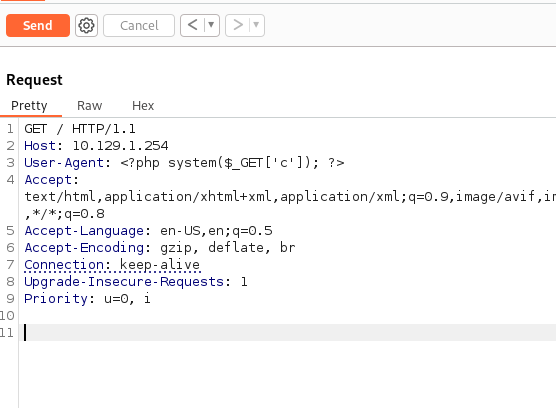Viewport: 556px width, 408px height.
Task: Click line number 10 in gutter
Action: click(x=7, y=315)
